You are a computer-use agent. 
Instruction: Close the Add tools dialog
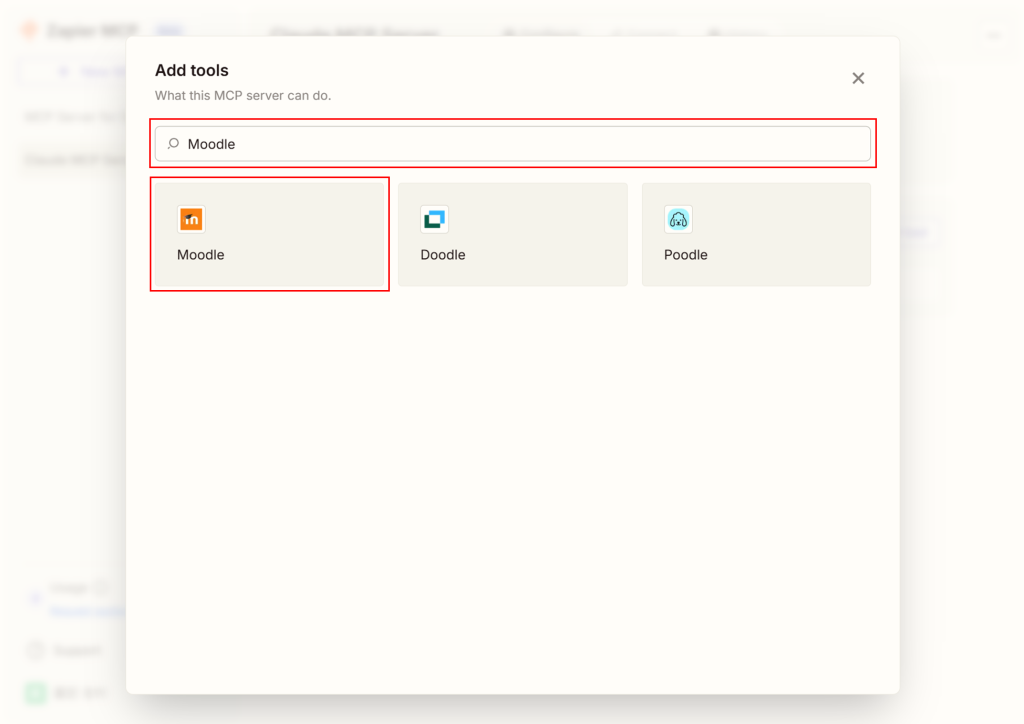[858, 78]
